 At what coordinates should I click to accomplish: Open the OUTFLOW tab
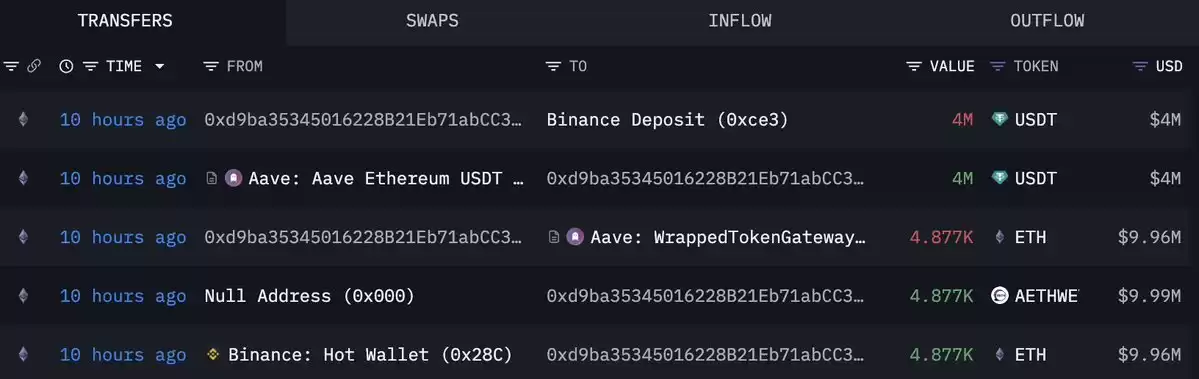click(1047, 21)
